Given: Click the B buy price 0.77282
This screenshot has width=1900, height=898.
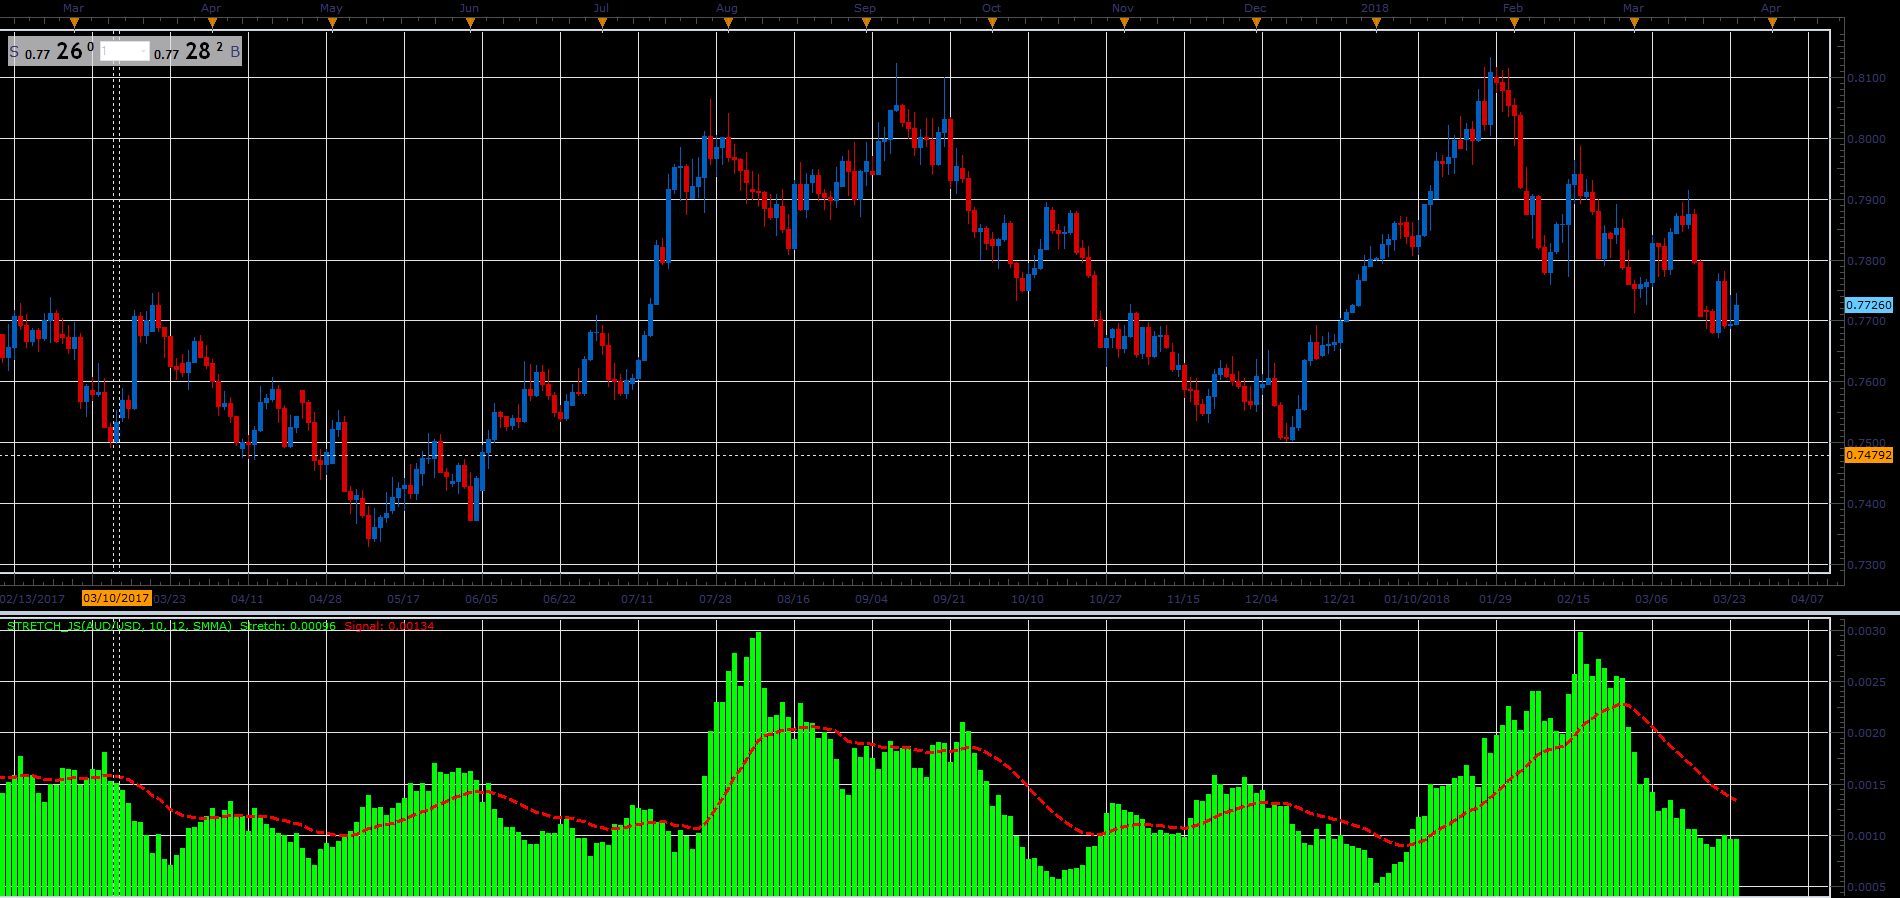Looking at the screenshot, I should coord(196,51).
